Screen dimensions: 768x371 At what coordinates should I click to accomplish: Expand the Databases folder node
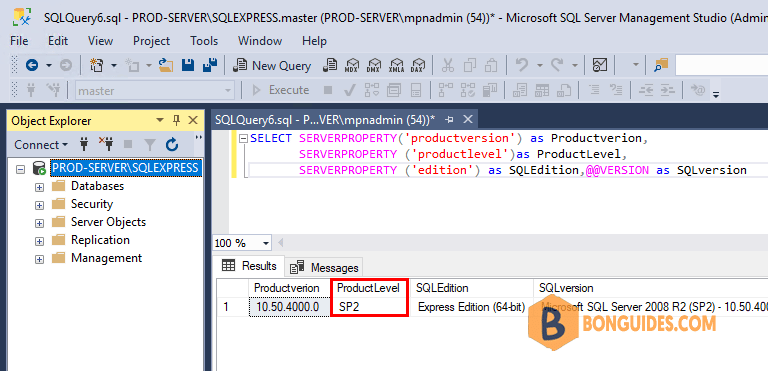click(x=39, y=187)
